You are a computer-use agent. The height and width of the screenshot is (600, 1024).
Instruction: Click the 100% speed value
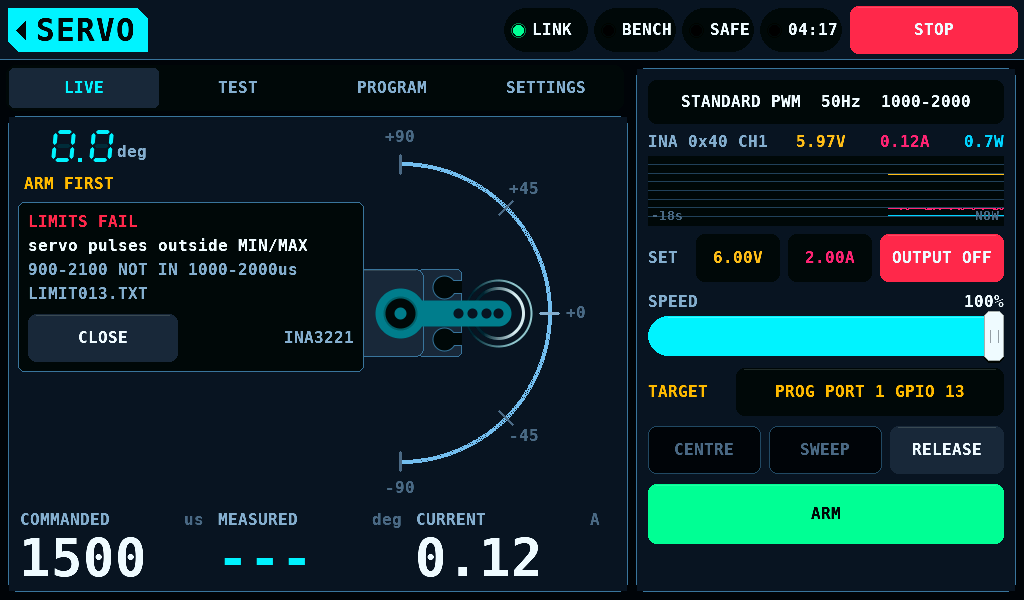pyautogui.click(x=984, y=302)
